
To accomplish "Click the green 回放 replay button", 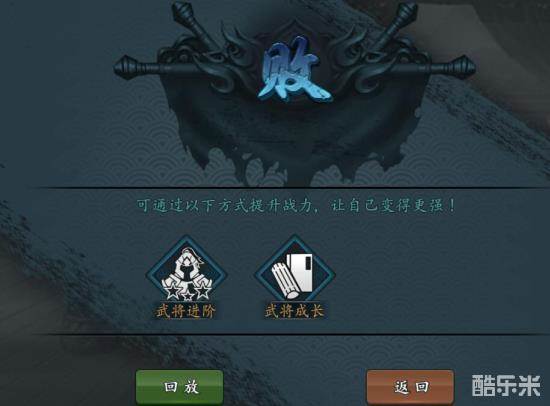I will coord(180,387).
